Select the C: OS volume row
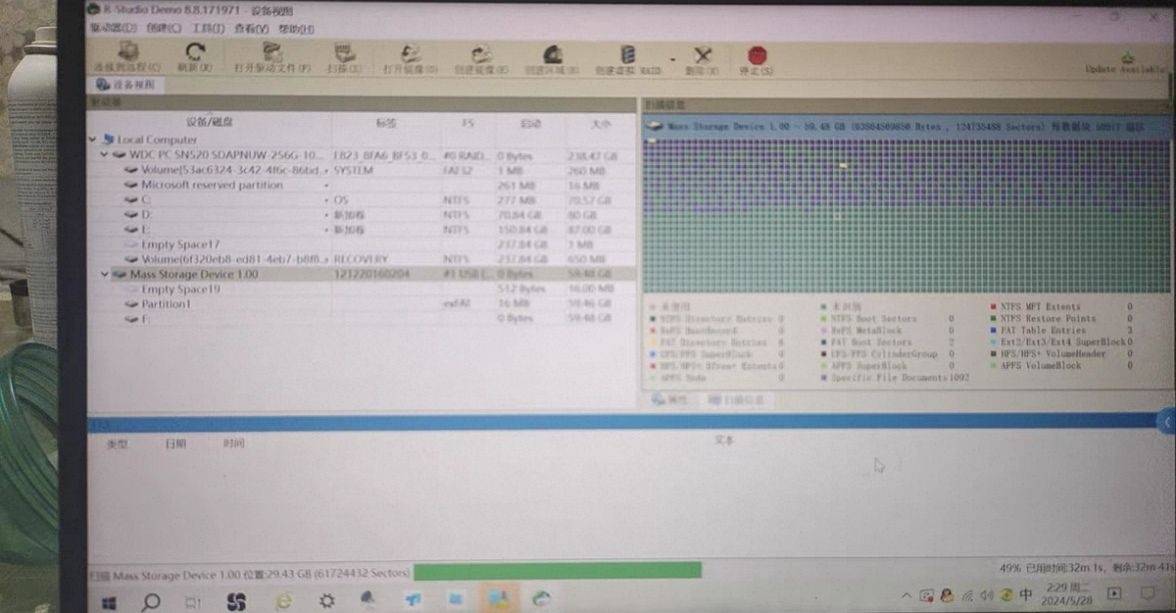This screenshot has height=613, width=1176. coord(362,200)
